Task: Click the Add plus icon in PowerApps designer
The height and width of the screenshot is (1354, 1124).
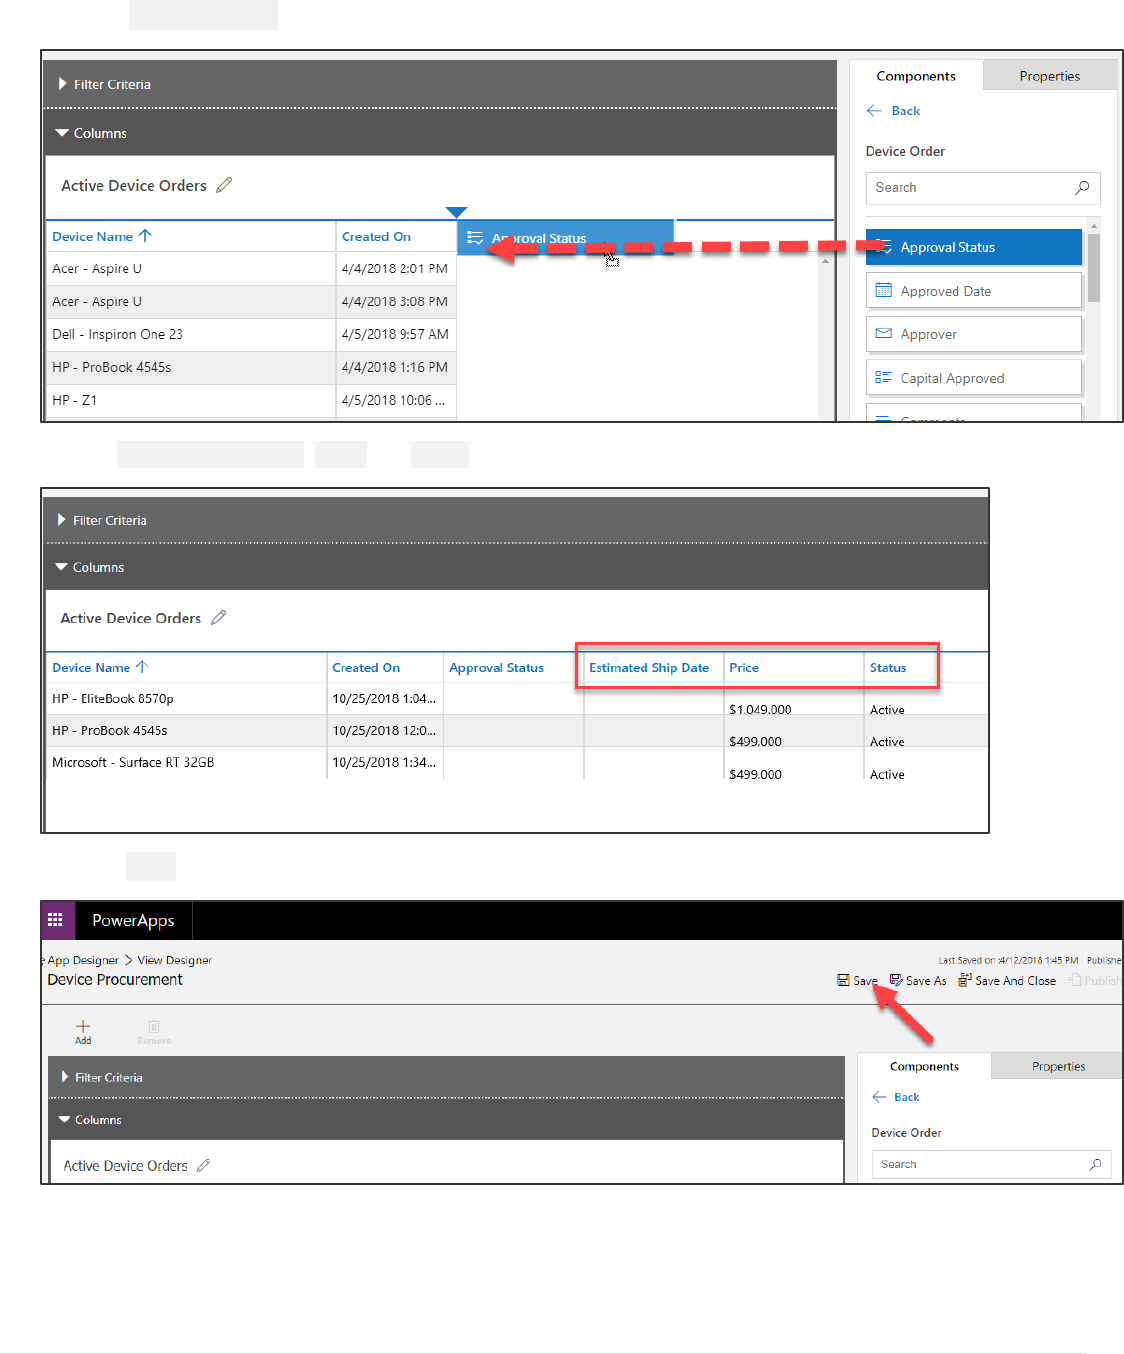Action: pyautogui.click(x=83, y=1026)
